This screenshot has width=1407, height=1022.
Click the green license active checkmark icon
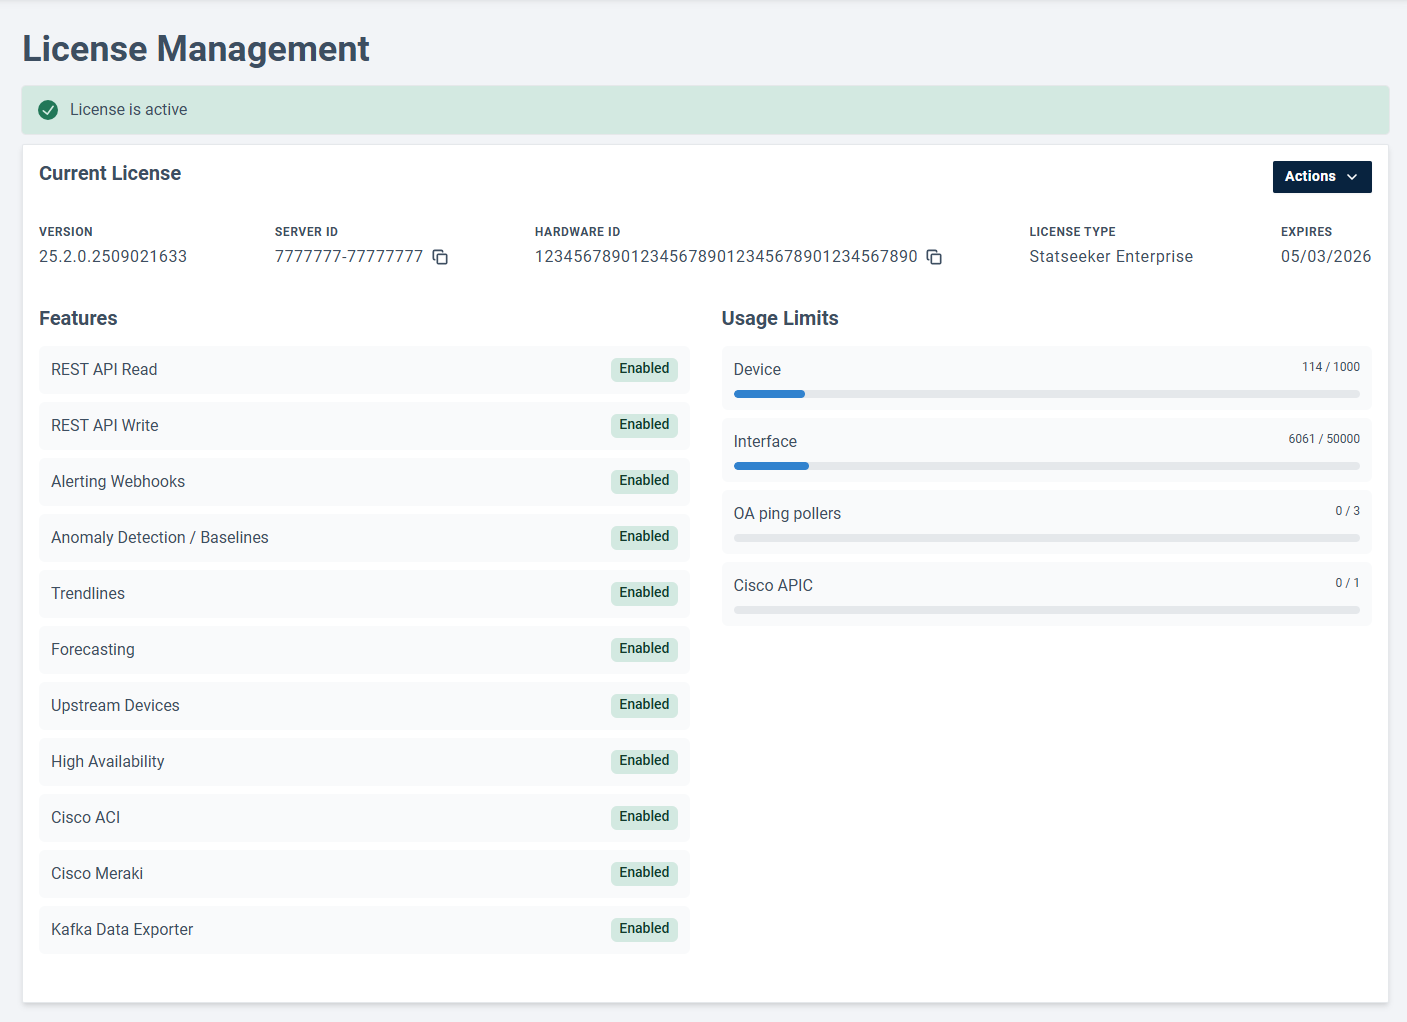48,110
